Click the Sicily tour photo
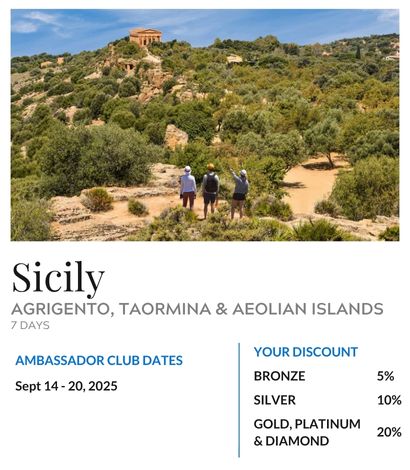 pos(205,125)
